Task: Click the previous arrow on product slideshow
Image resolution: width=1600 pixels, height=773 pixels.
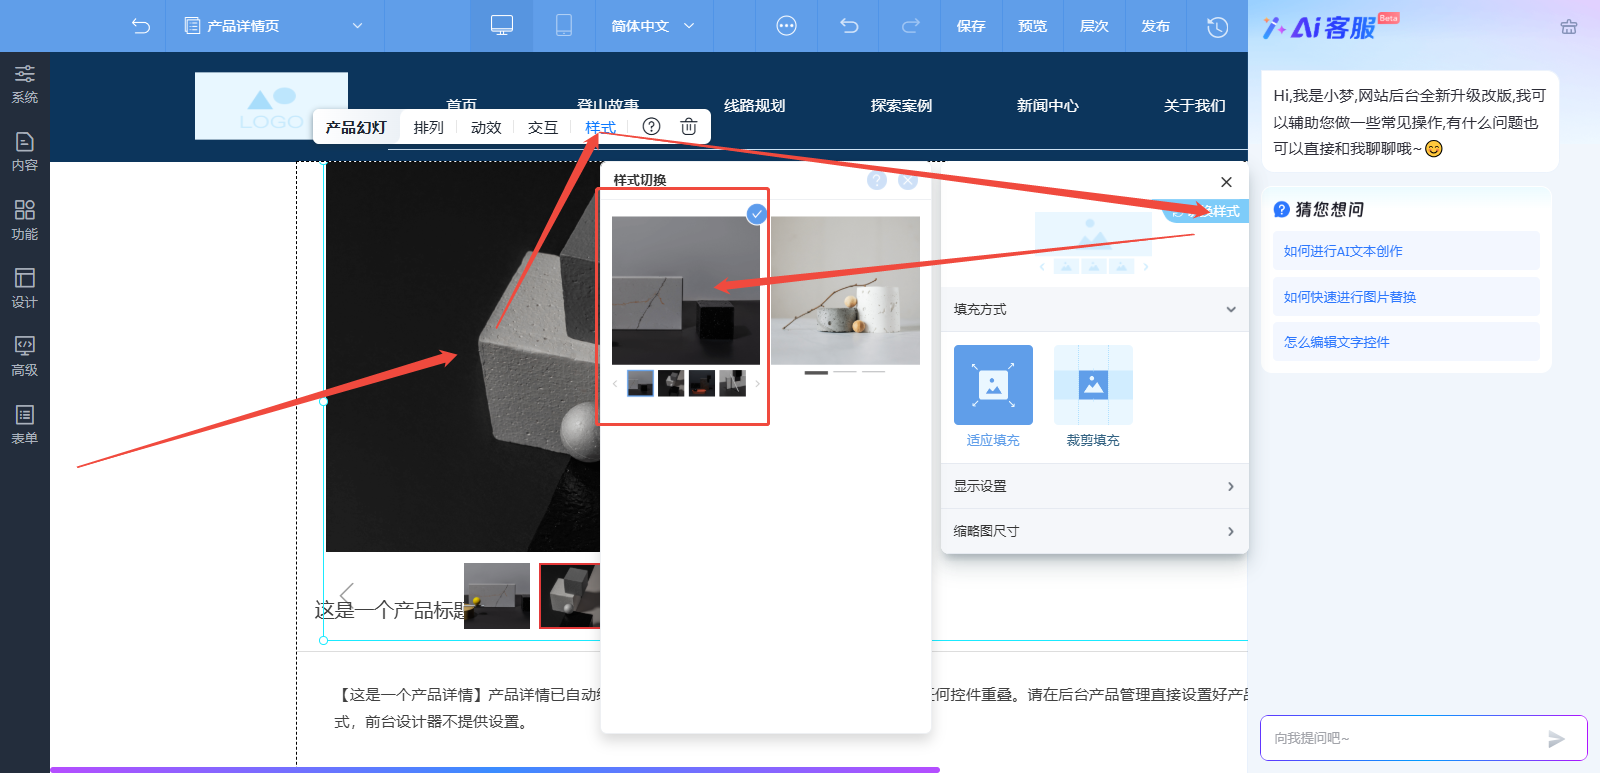Action: click(347, 596)
